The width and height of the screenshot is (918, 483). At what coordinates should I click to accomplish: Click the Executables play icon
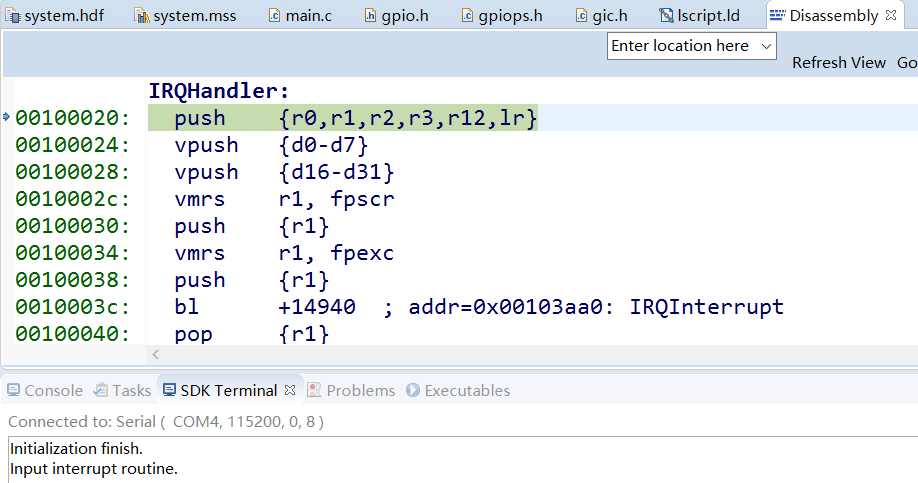point(413,390)
